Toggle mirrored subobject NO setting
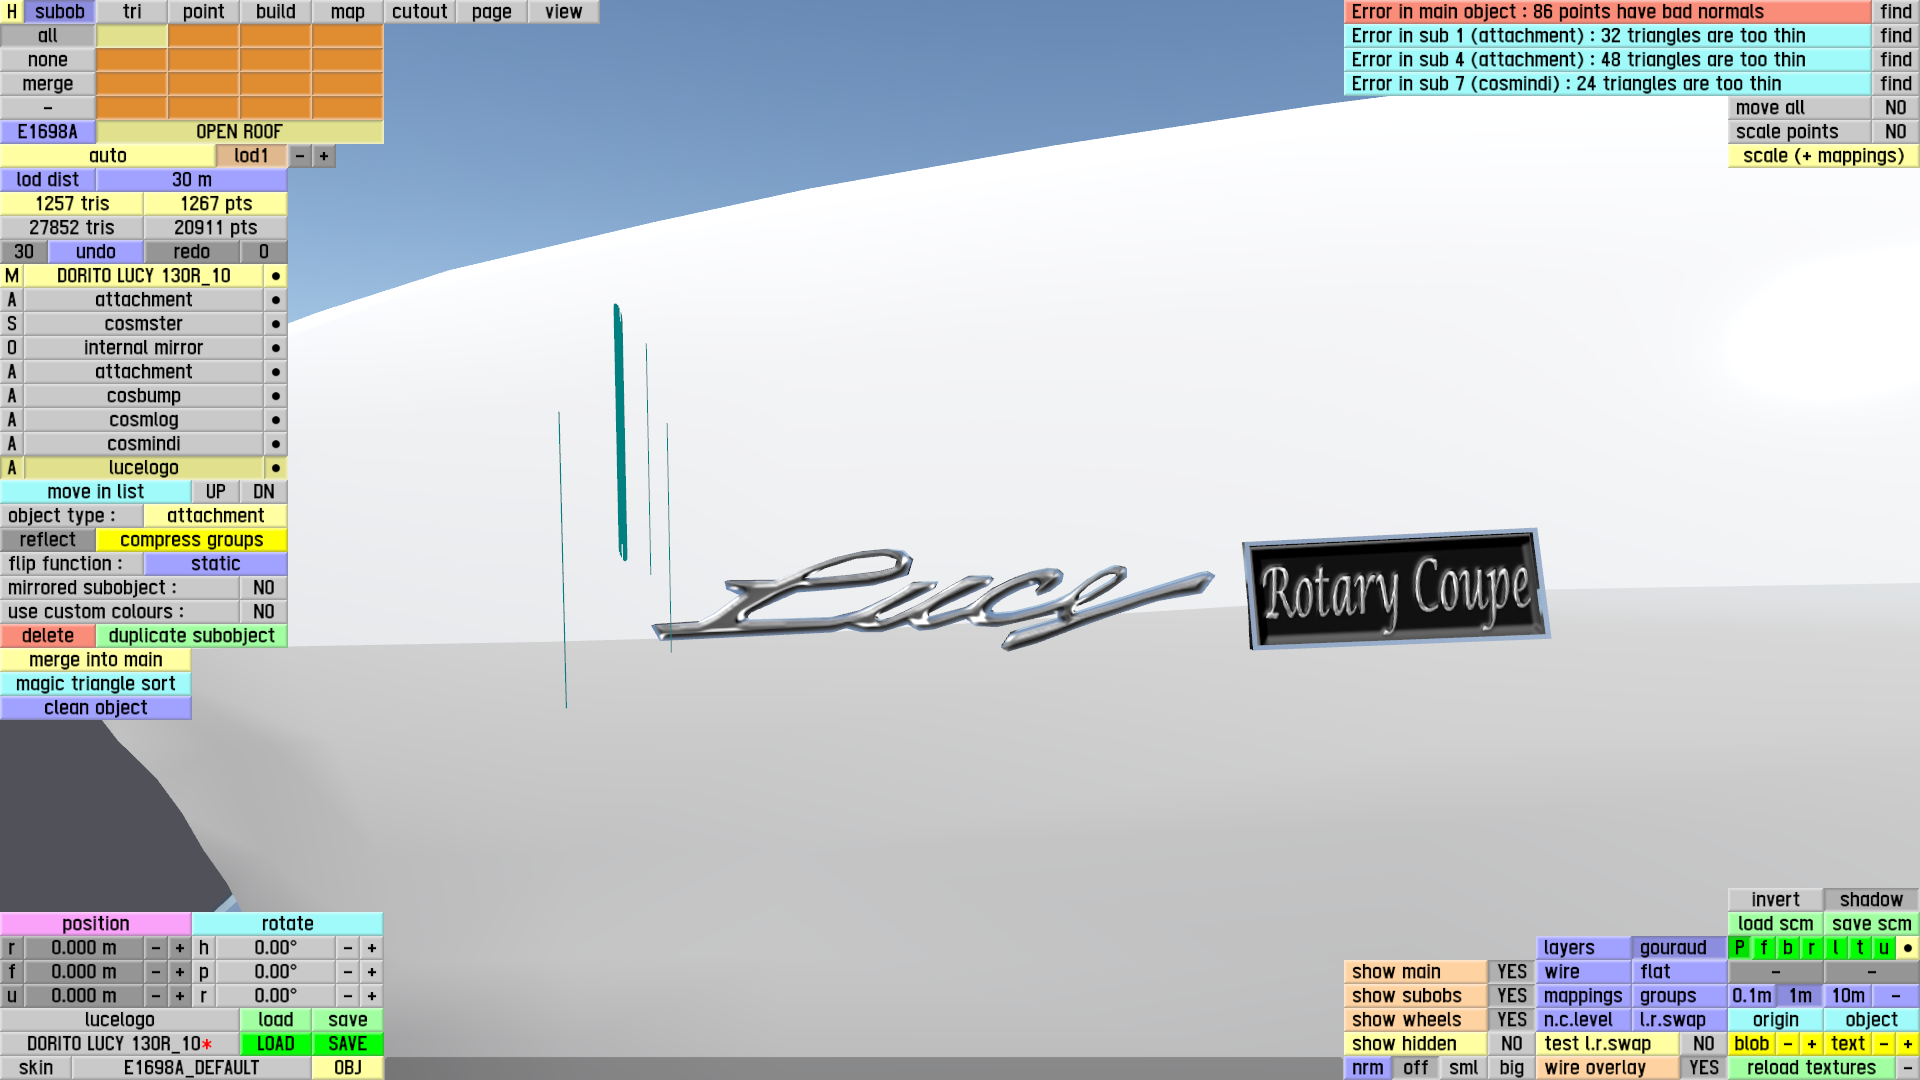 click(263, 588)
